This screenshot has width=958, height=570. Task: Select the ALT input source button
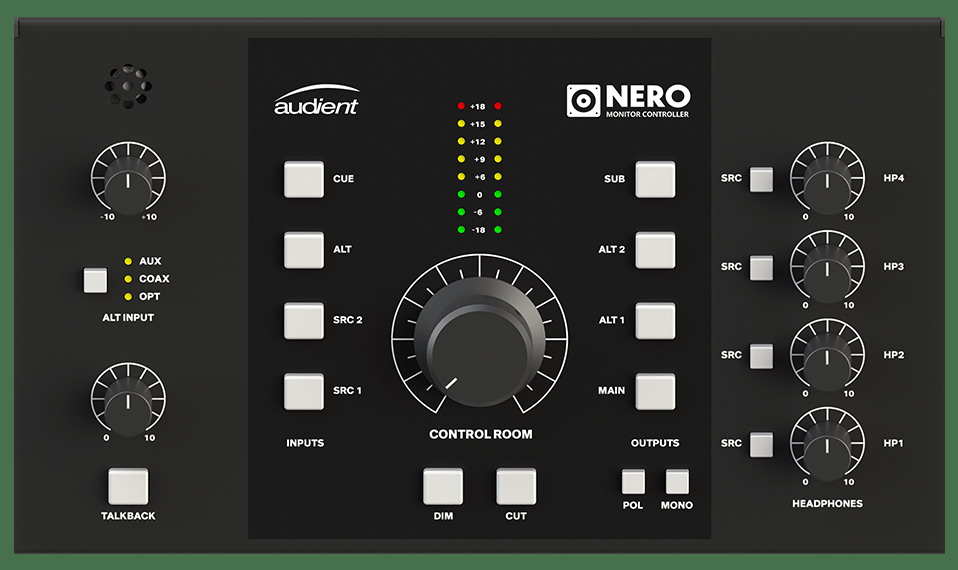click(303, 250)
